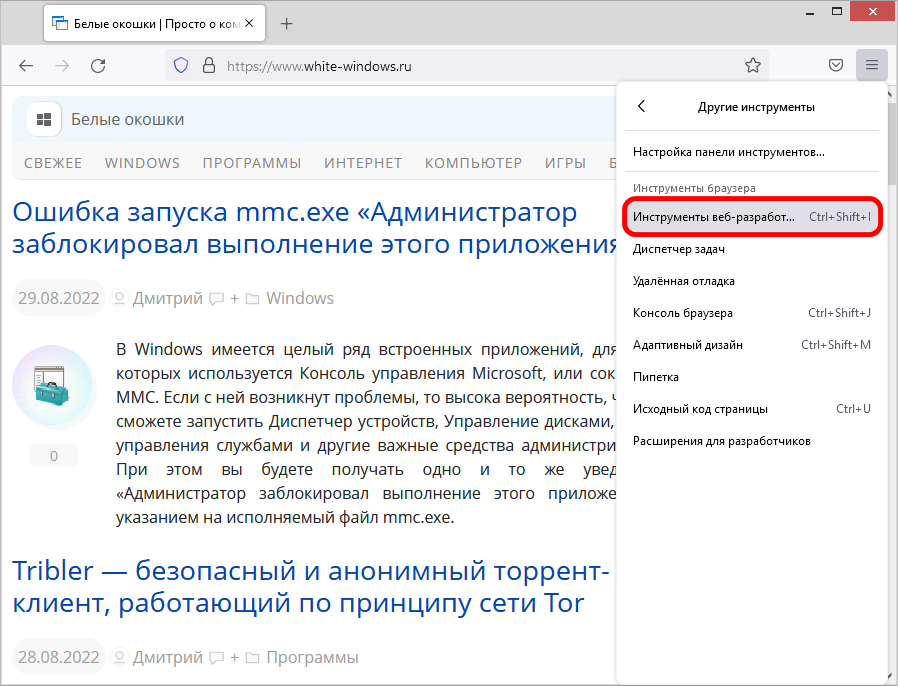Click the forward navigation arrow

point(62,66)
